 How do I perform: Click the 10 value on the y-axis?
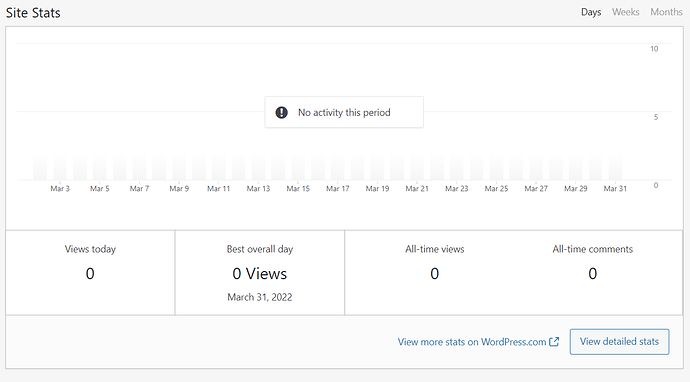[654, 49]
